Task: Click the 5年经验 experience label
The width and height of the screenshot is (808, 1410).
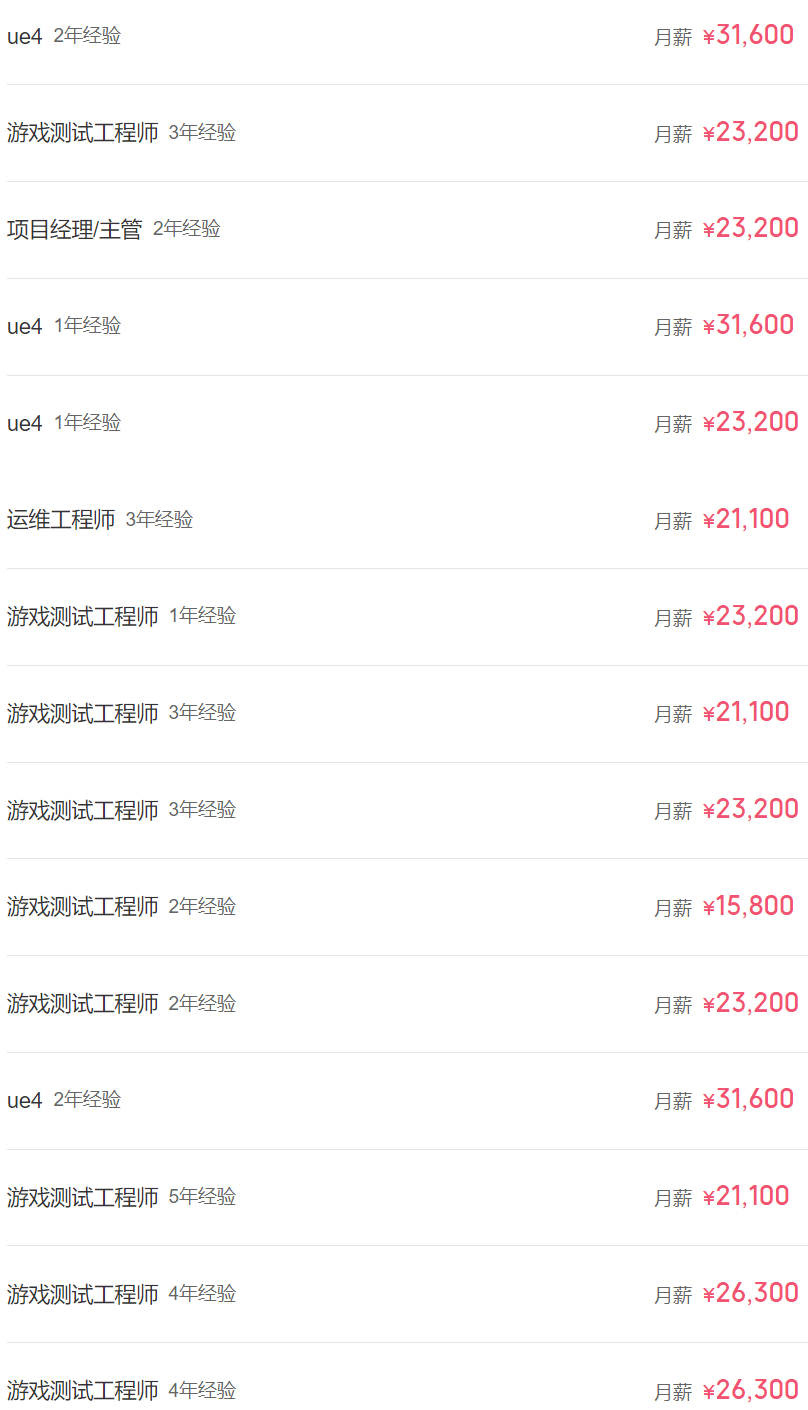Action: point(202,1196)
